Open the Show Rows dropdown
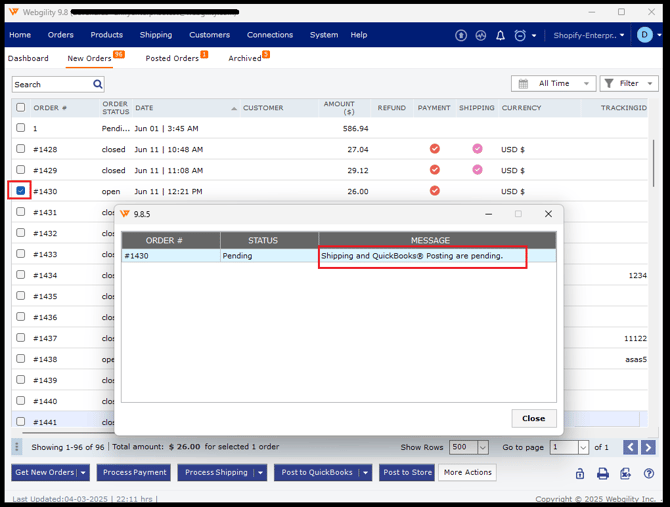Image resolution: width=670 pixels, height=507 pixels. point(483,447)
